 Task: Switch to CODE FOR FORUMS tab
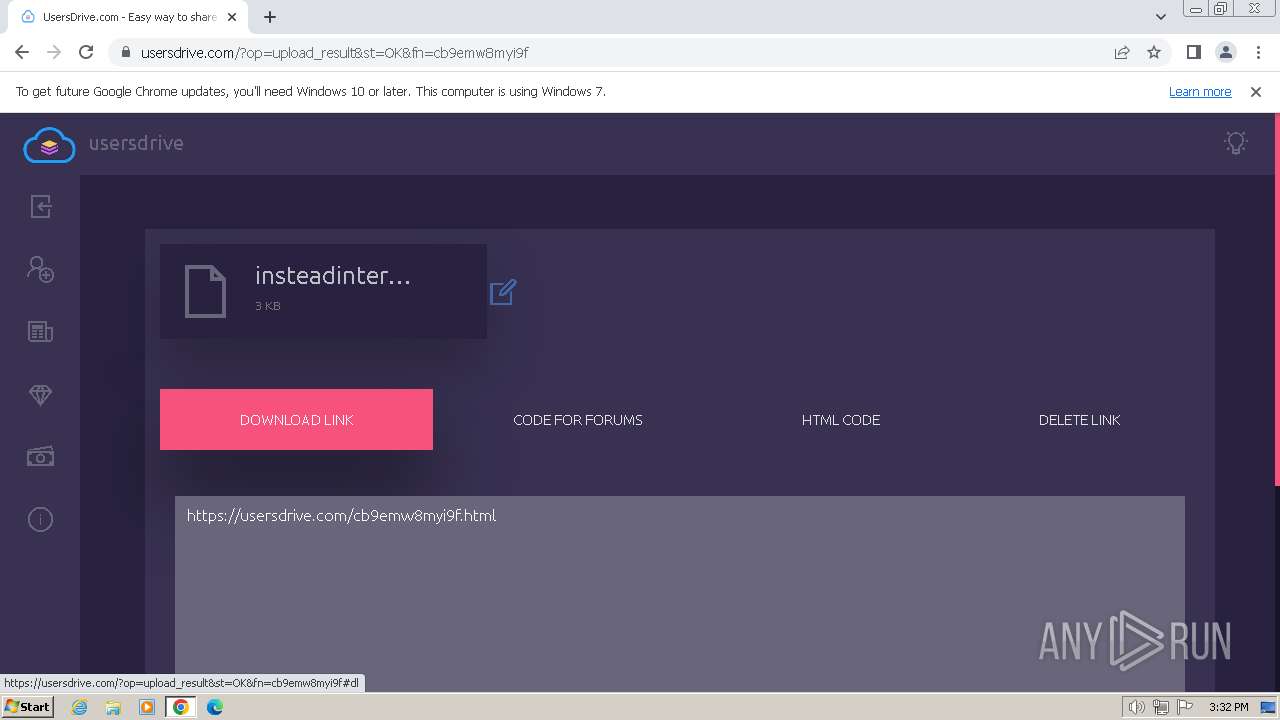click(578, 420)
